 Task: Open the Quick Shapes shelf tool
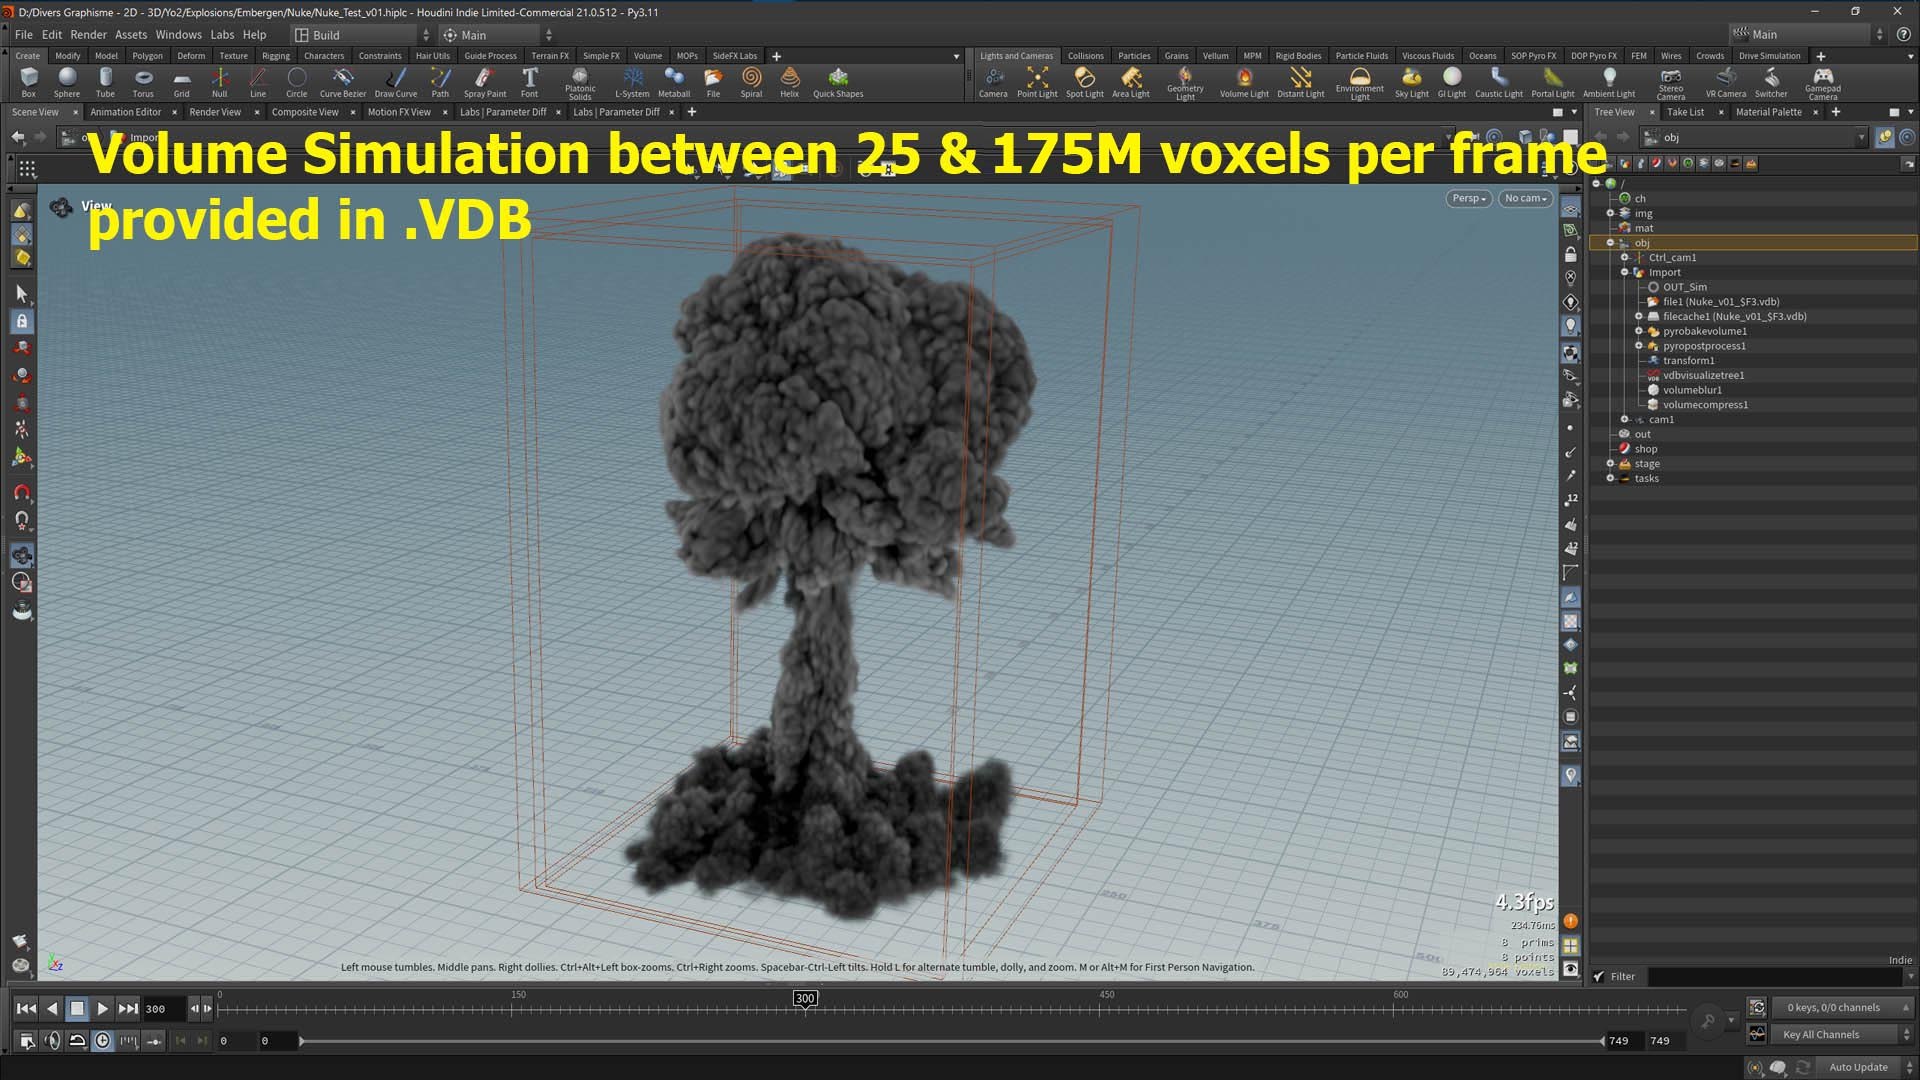tap(838, 82)
